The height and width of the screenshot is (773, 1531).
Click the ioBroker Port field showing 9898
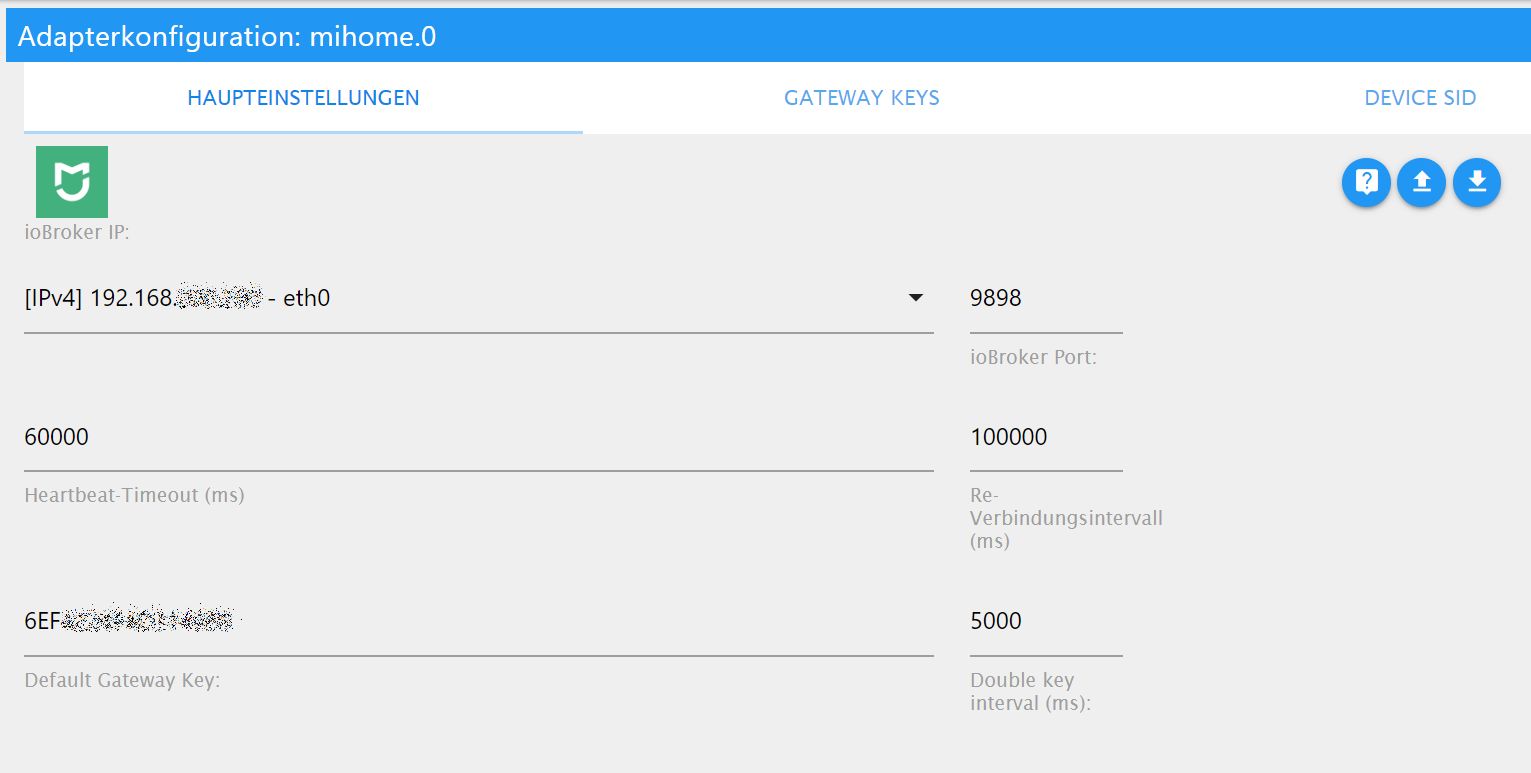pos(1046,298)
